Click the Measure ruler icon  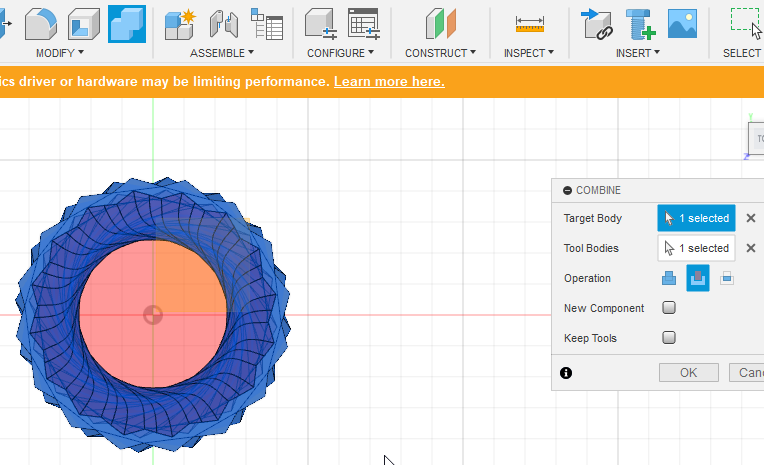529,23
